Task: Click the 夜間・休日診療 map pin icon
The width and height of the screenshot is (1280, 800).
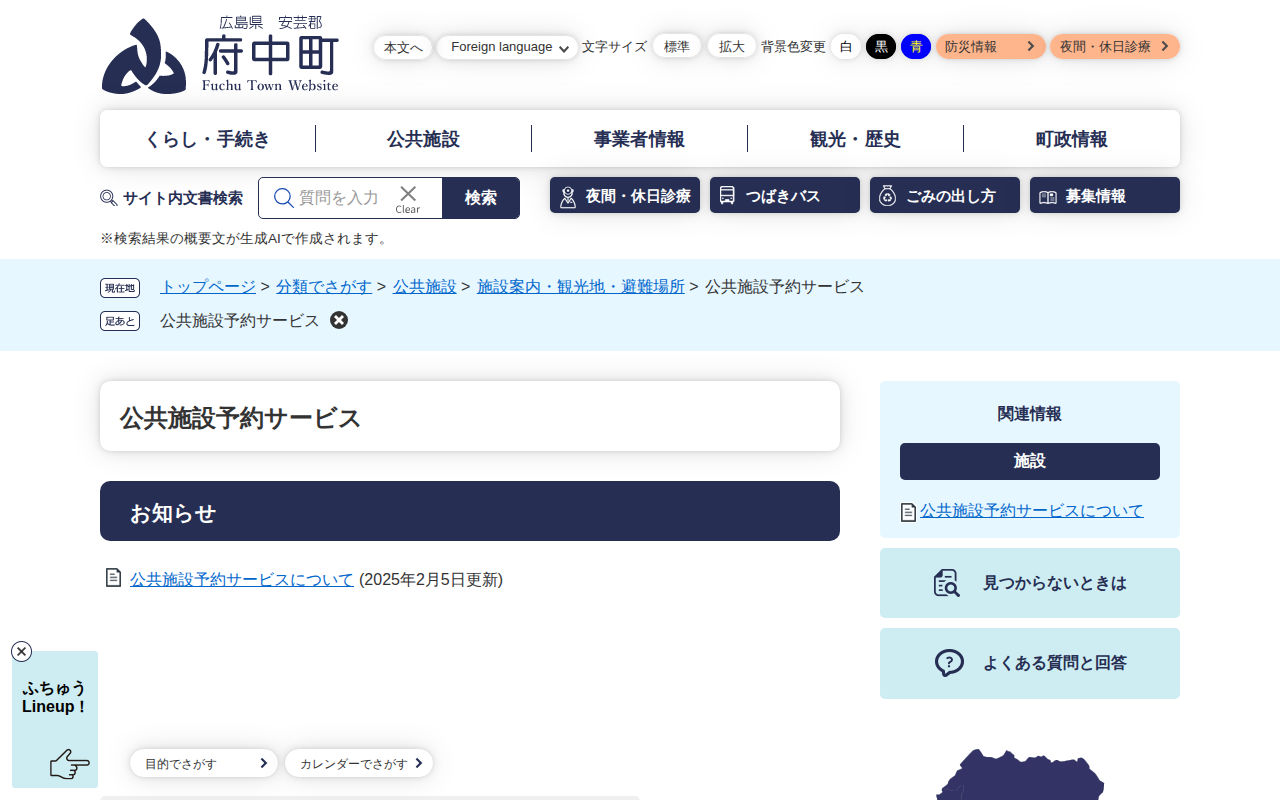Action: [x=567, y=194]
